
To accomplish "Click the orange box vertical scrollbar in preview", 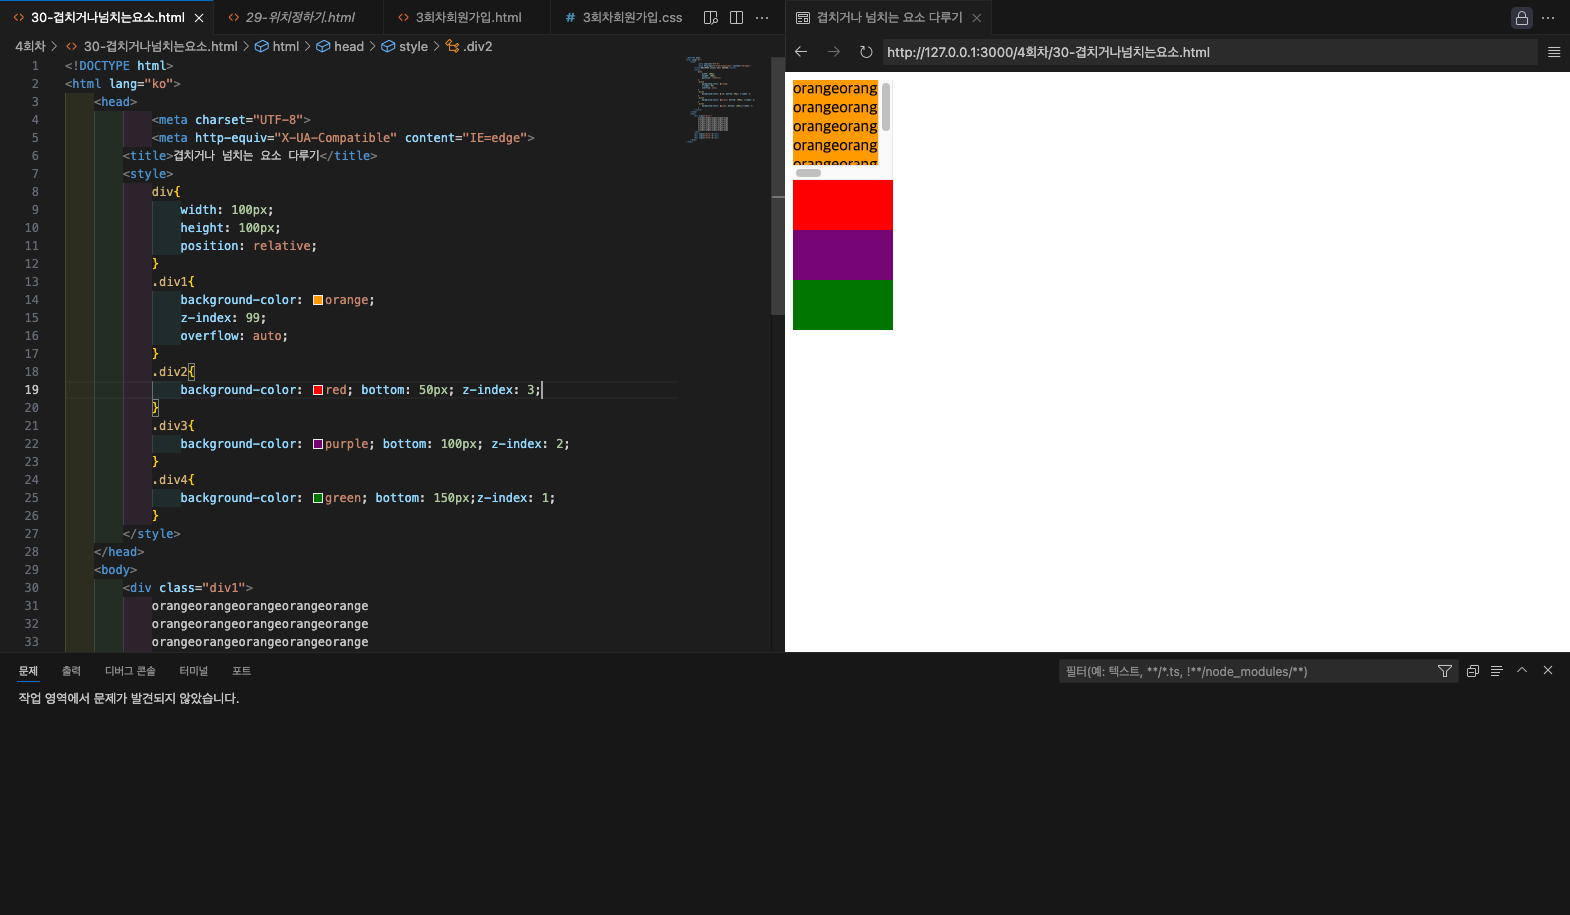I will (886, 107).
